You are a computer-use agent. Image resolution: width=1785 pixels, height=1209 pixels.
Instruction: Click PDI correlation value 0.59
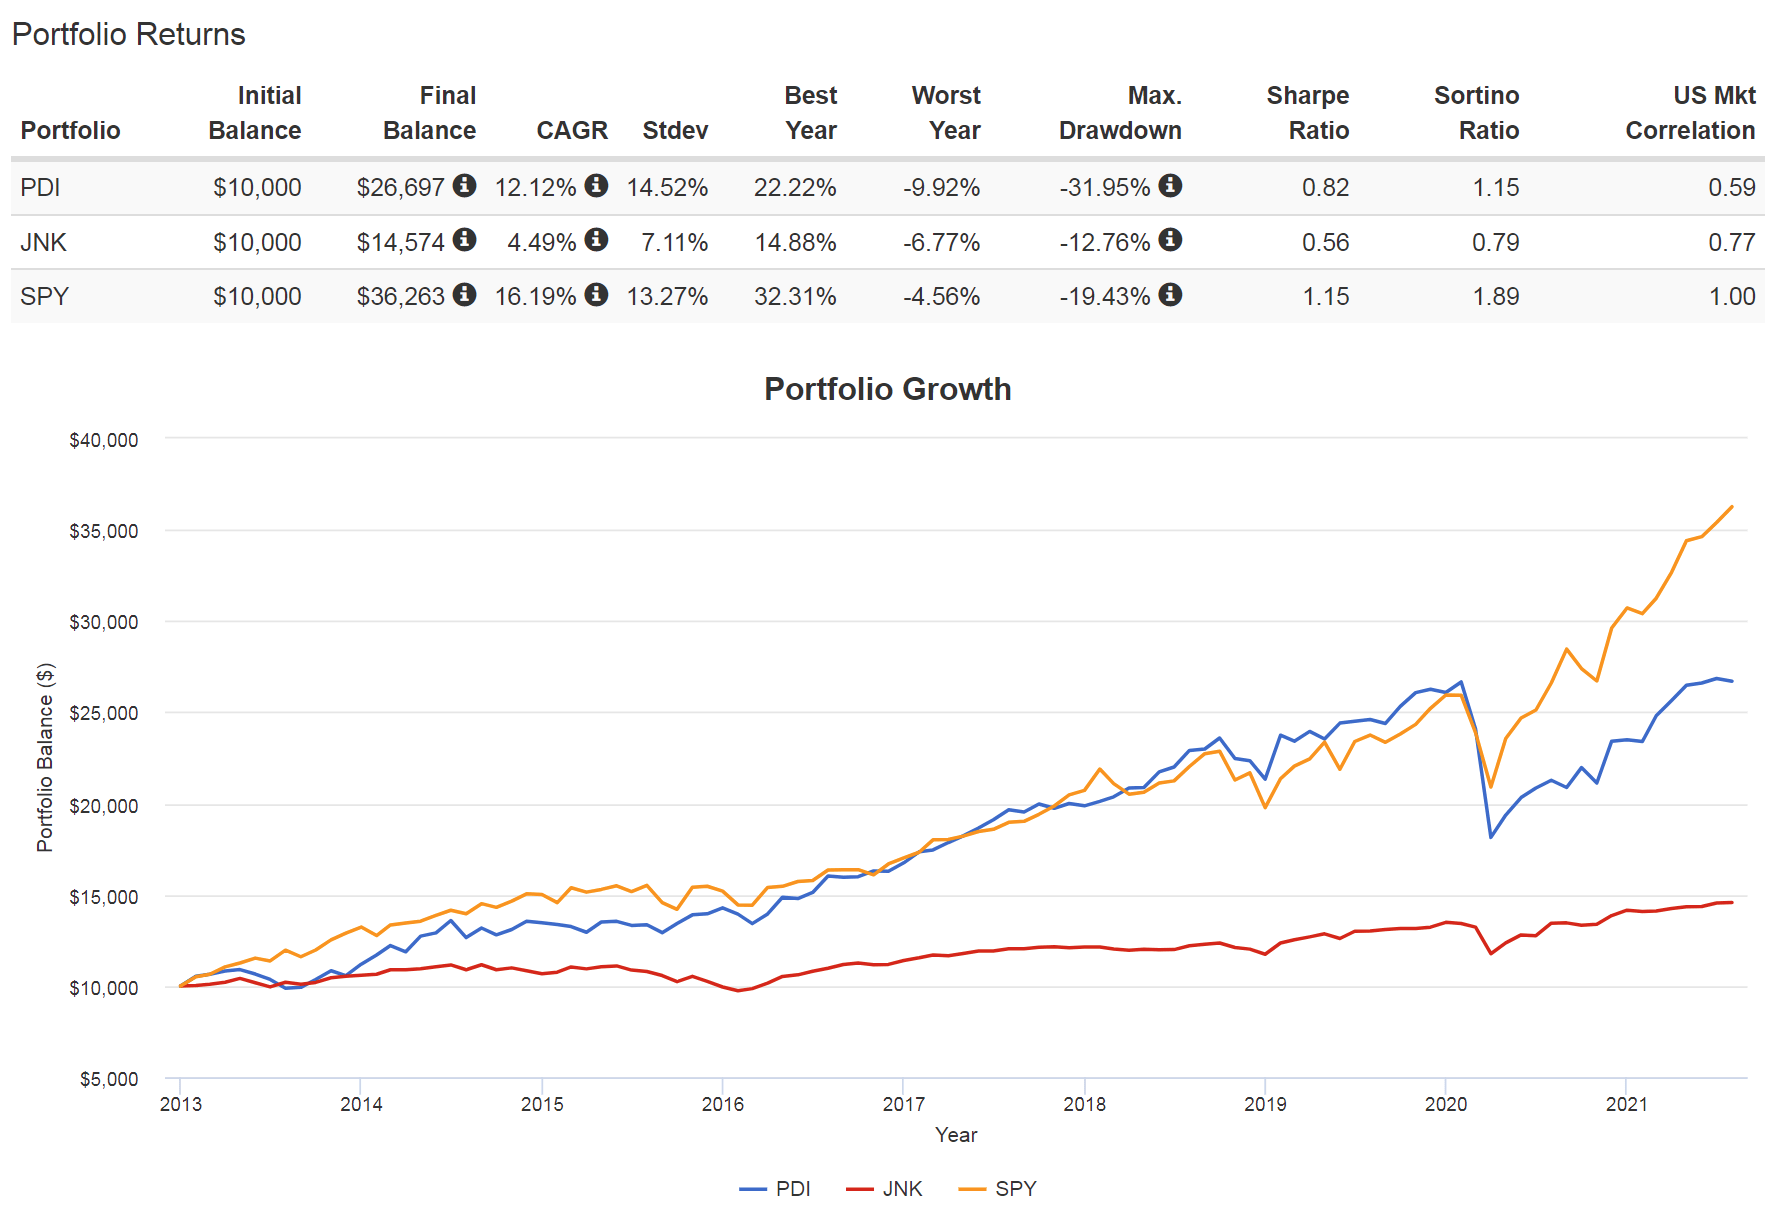tap(1732, 188)
